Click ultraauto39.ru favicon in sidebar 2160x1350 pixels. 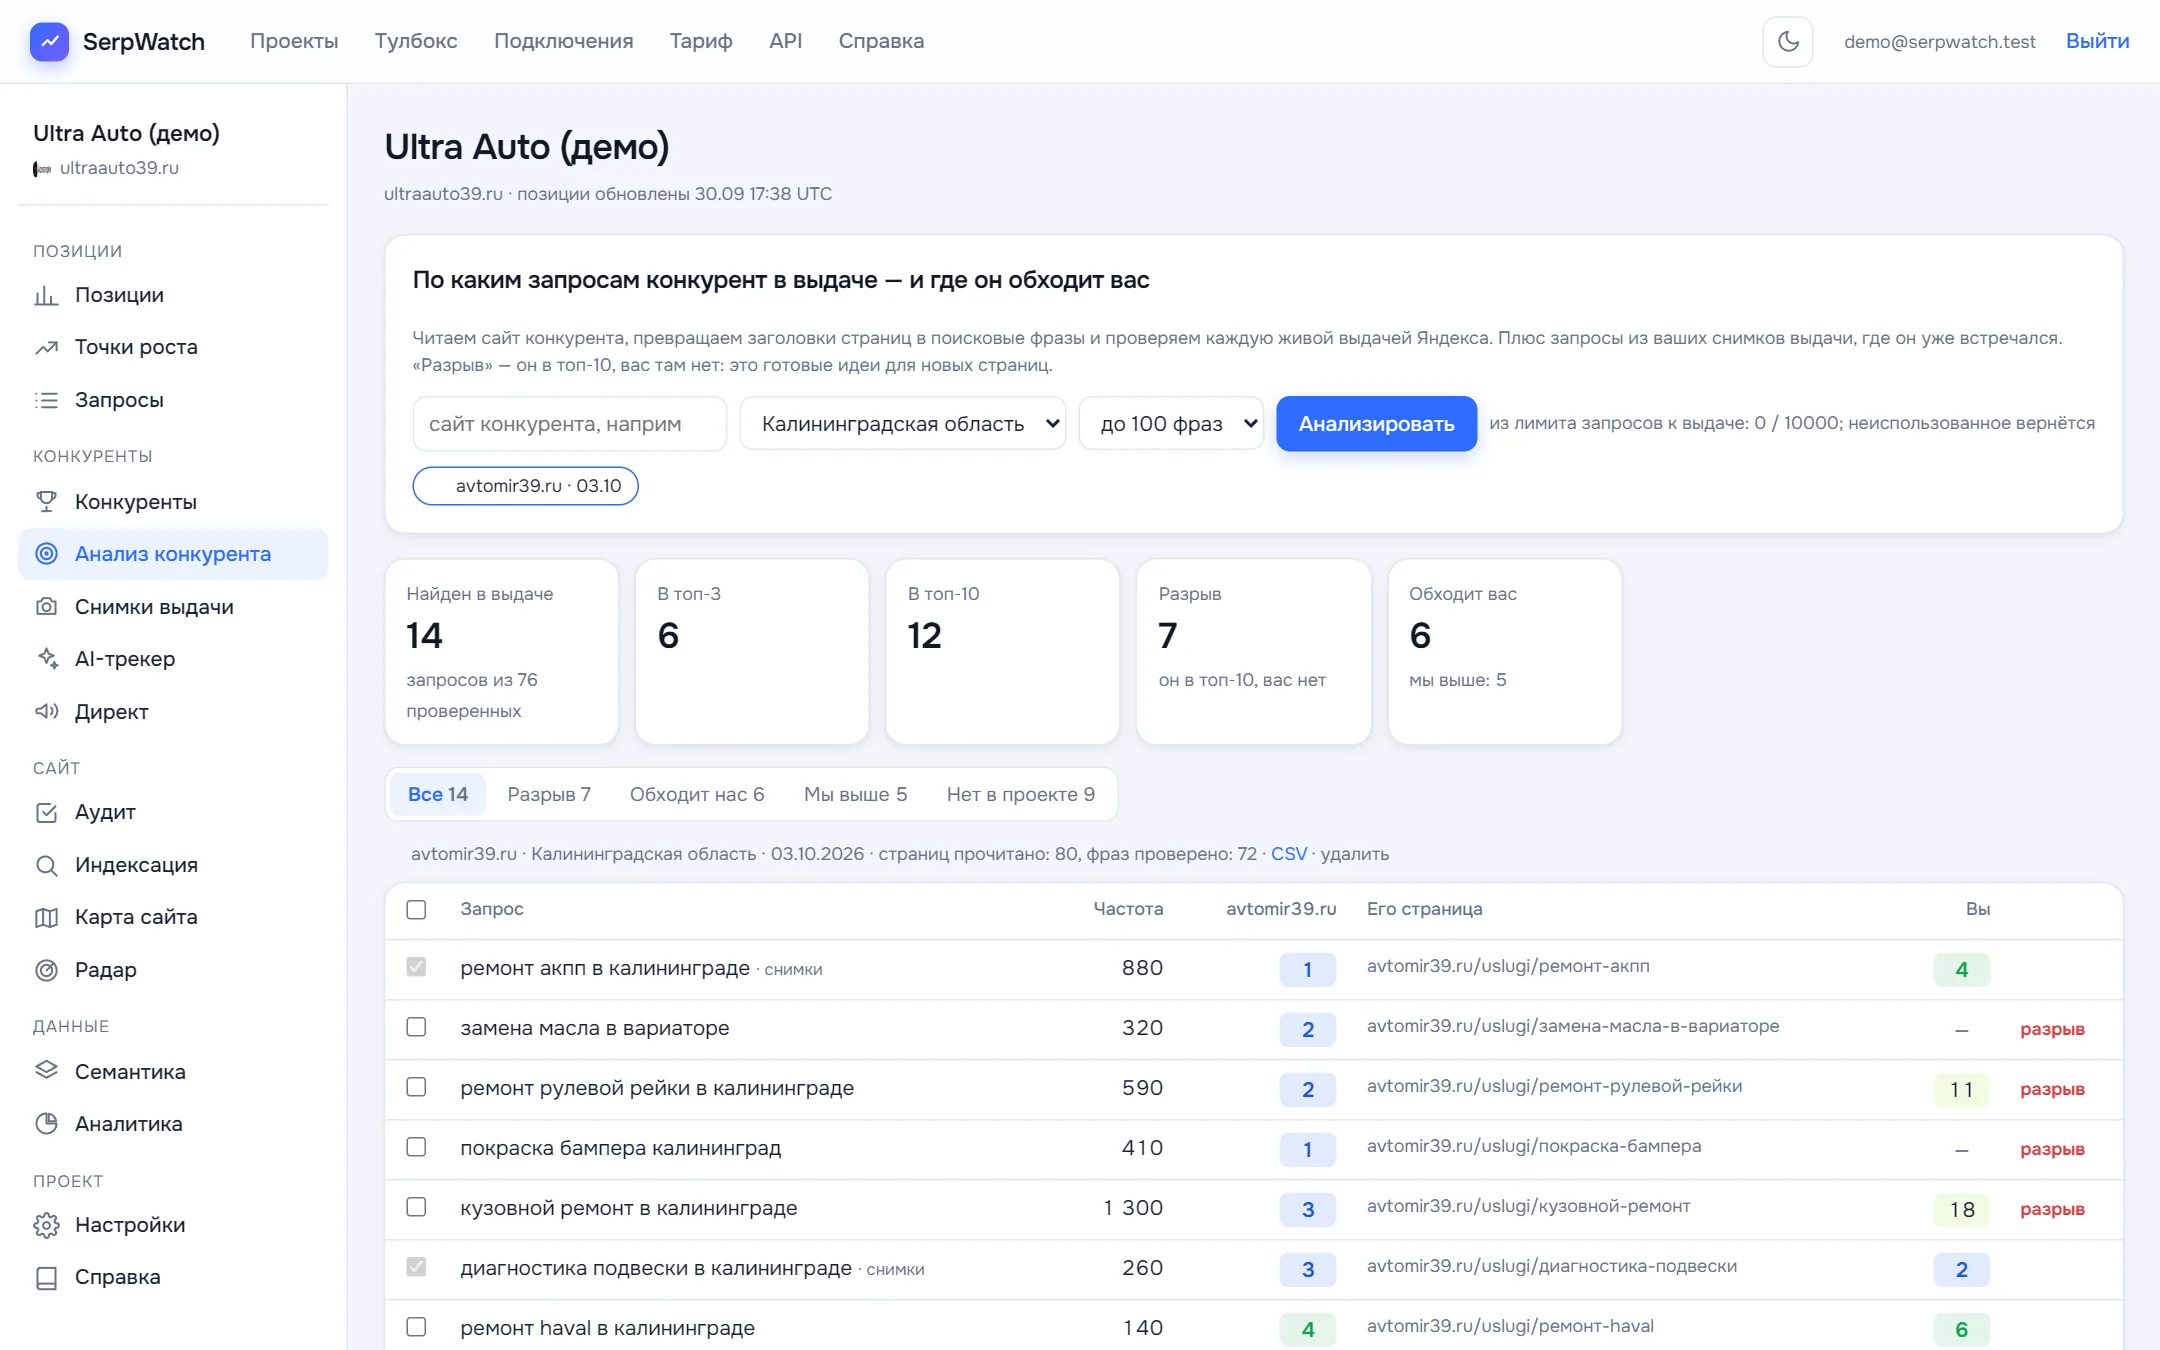(x=42, y=169)
